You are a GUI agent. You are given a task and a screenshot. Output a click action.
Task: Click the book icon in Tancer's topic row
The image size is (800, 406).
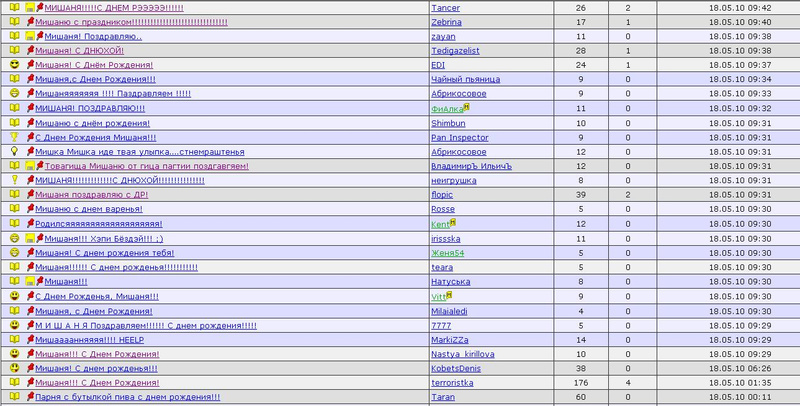coord(15,8)
